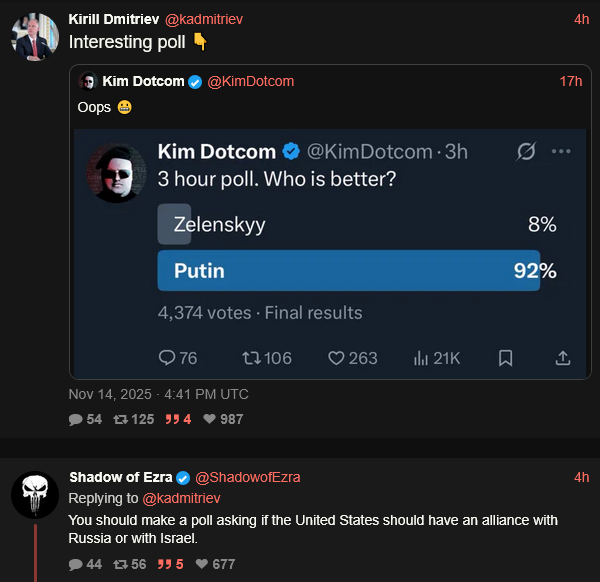The width and height of the screenshot is (600, 582).
Task: Select Putin poll result bar
Action: pos(348,271)
